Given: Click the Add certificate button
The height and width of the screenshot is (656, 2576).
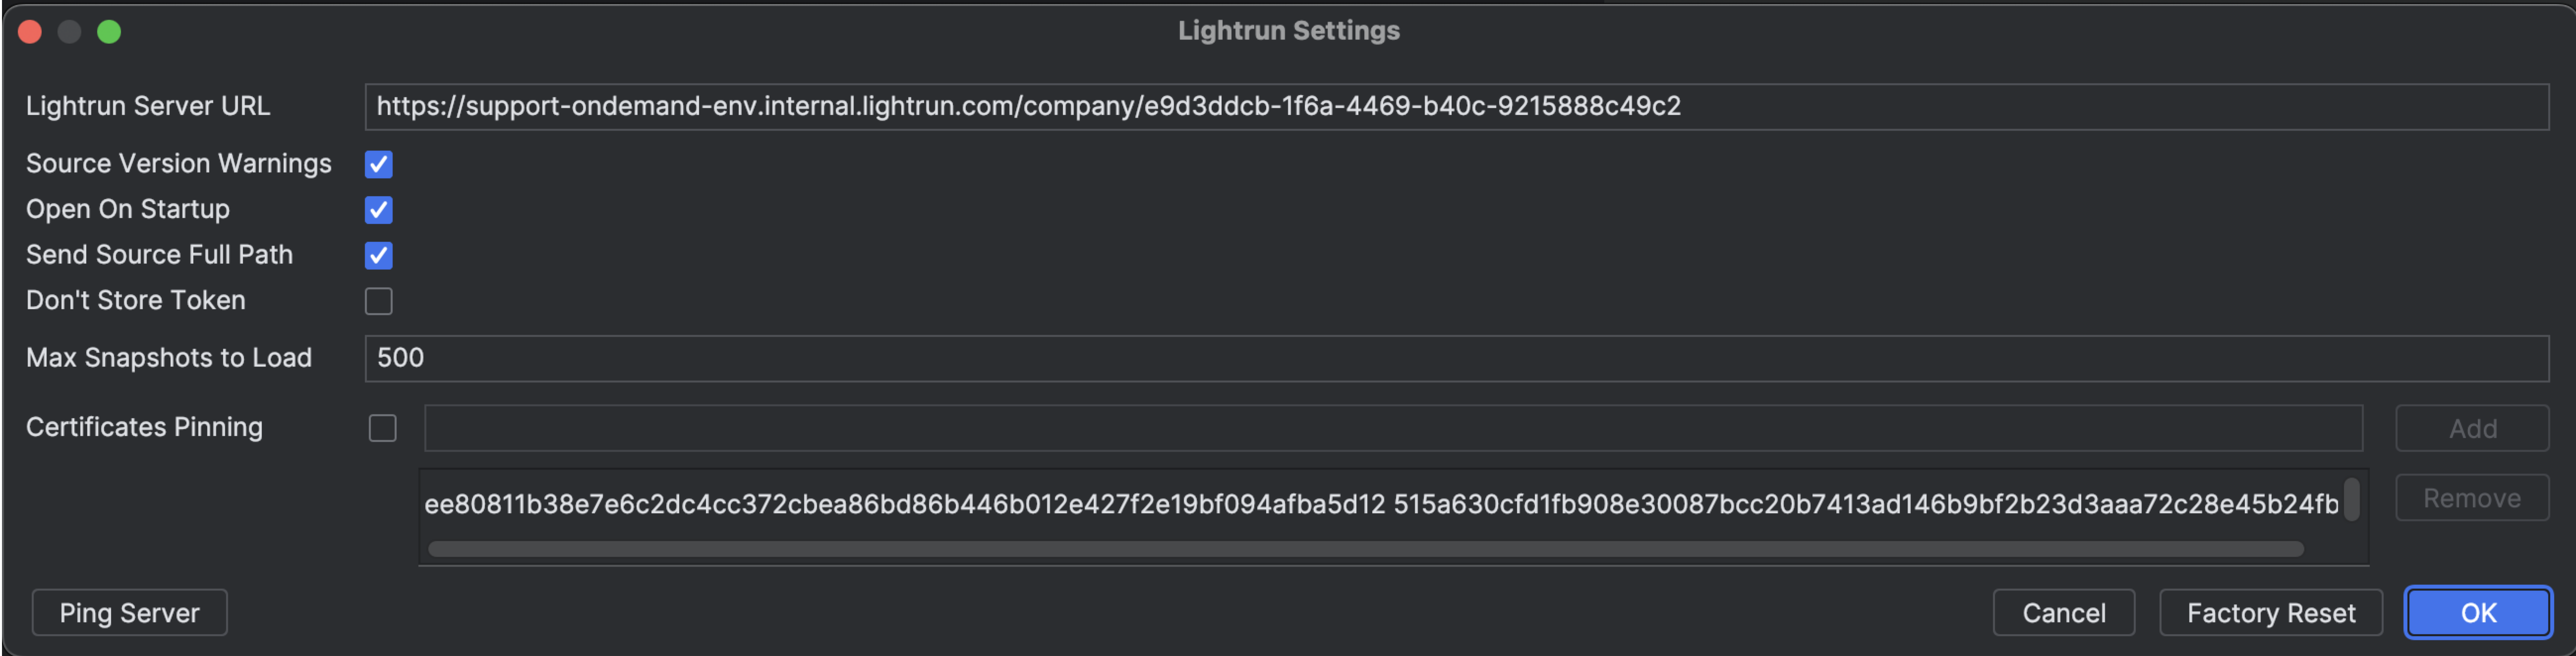Looking at the screenshot, I should pyautogui.click(x=2471, y=428).
